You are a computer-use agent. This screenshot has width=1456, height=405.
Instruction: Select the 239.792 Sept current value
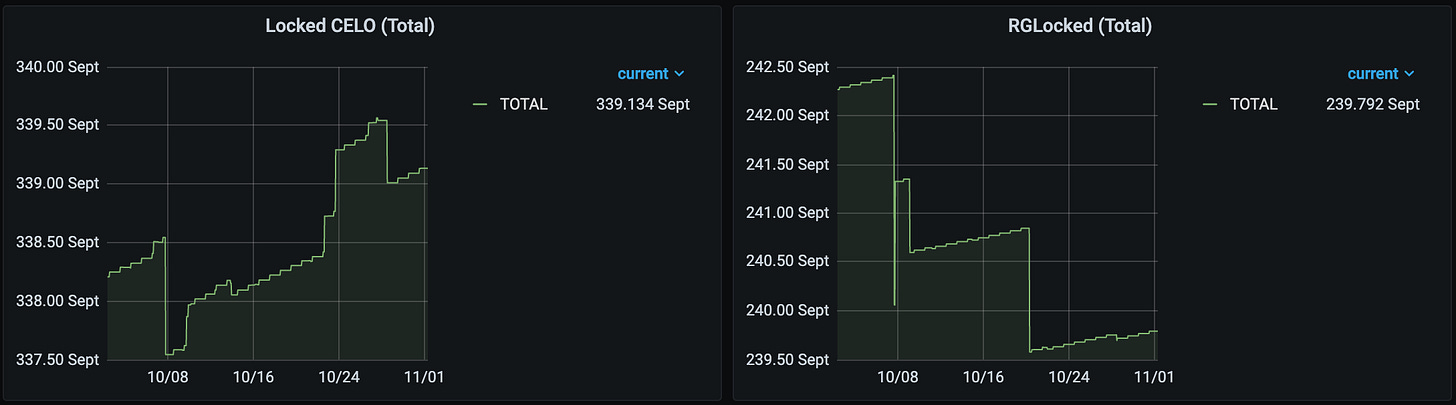click(1371, 104)
